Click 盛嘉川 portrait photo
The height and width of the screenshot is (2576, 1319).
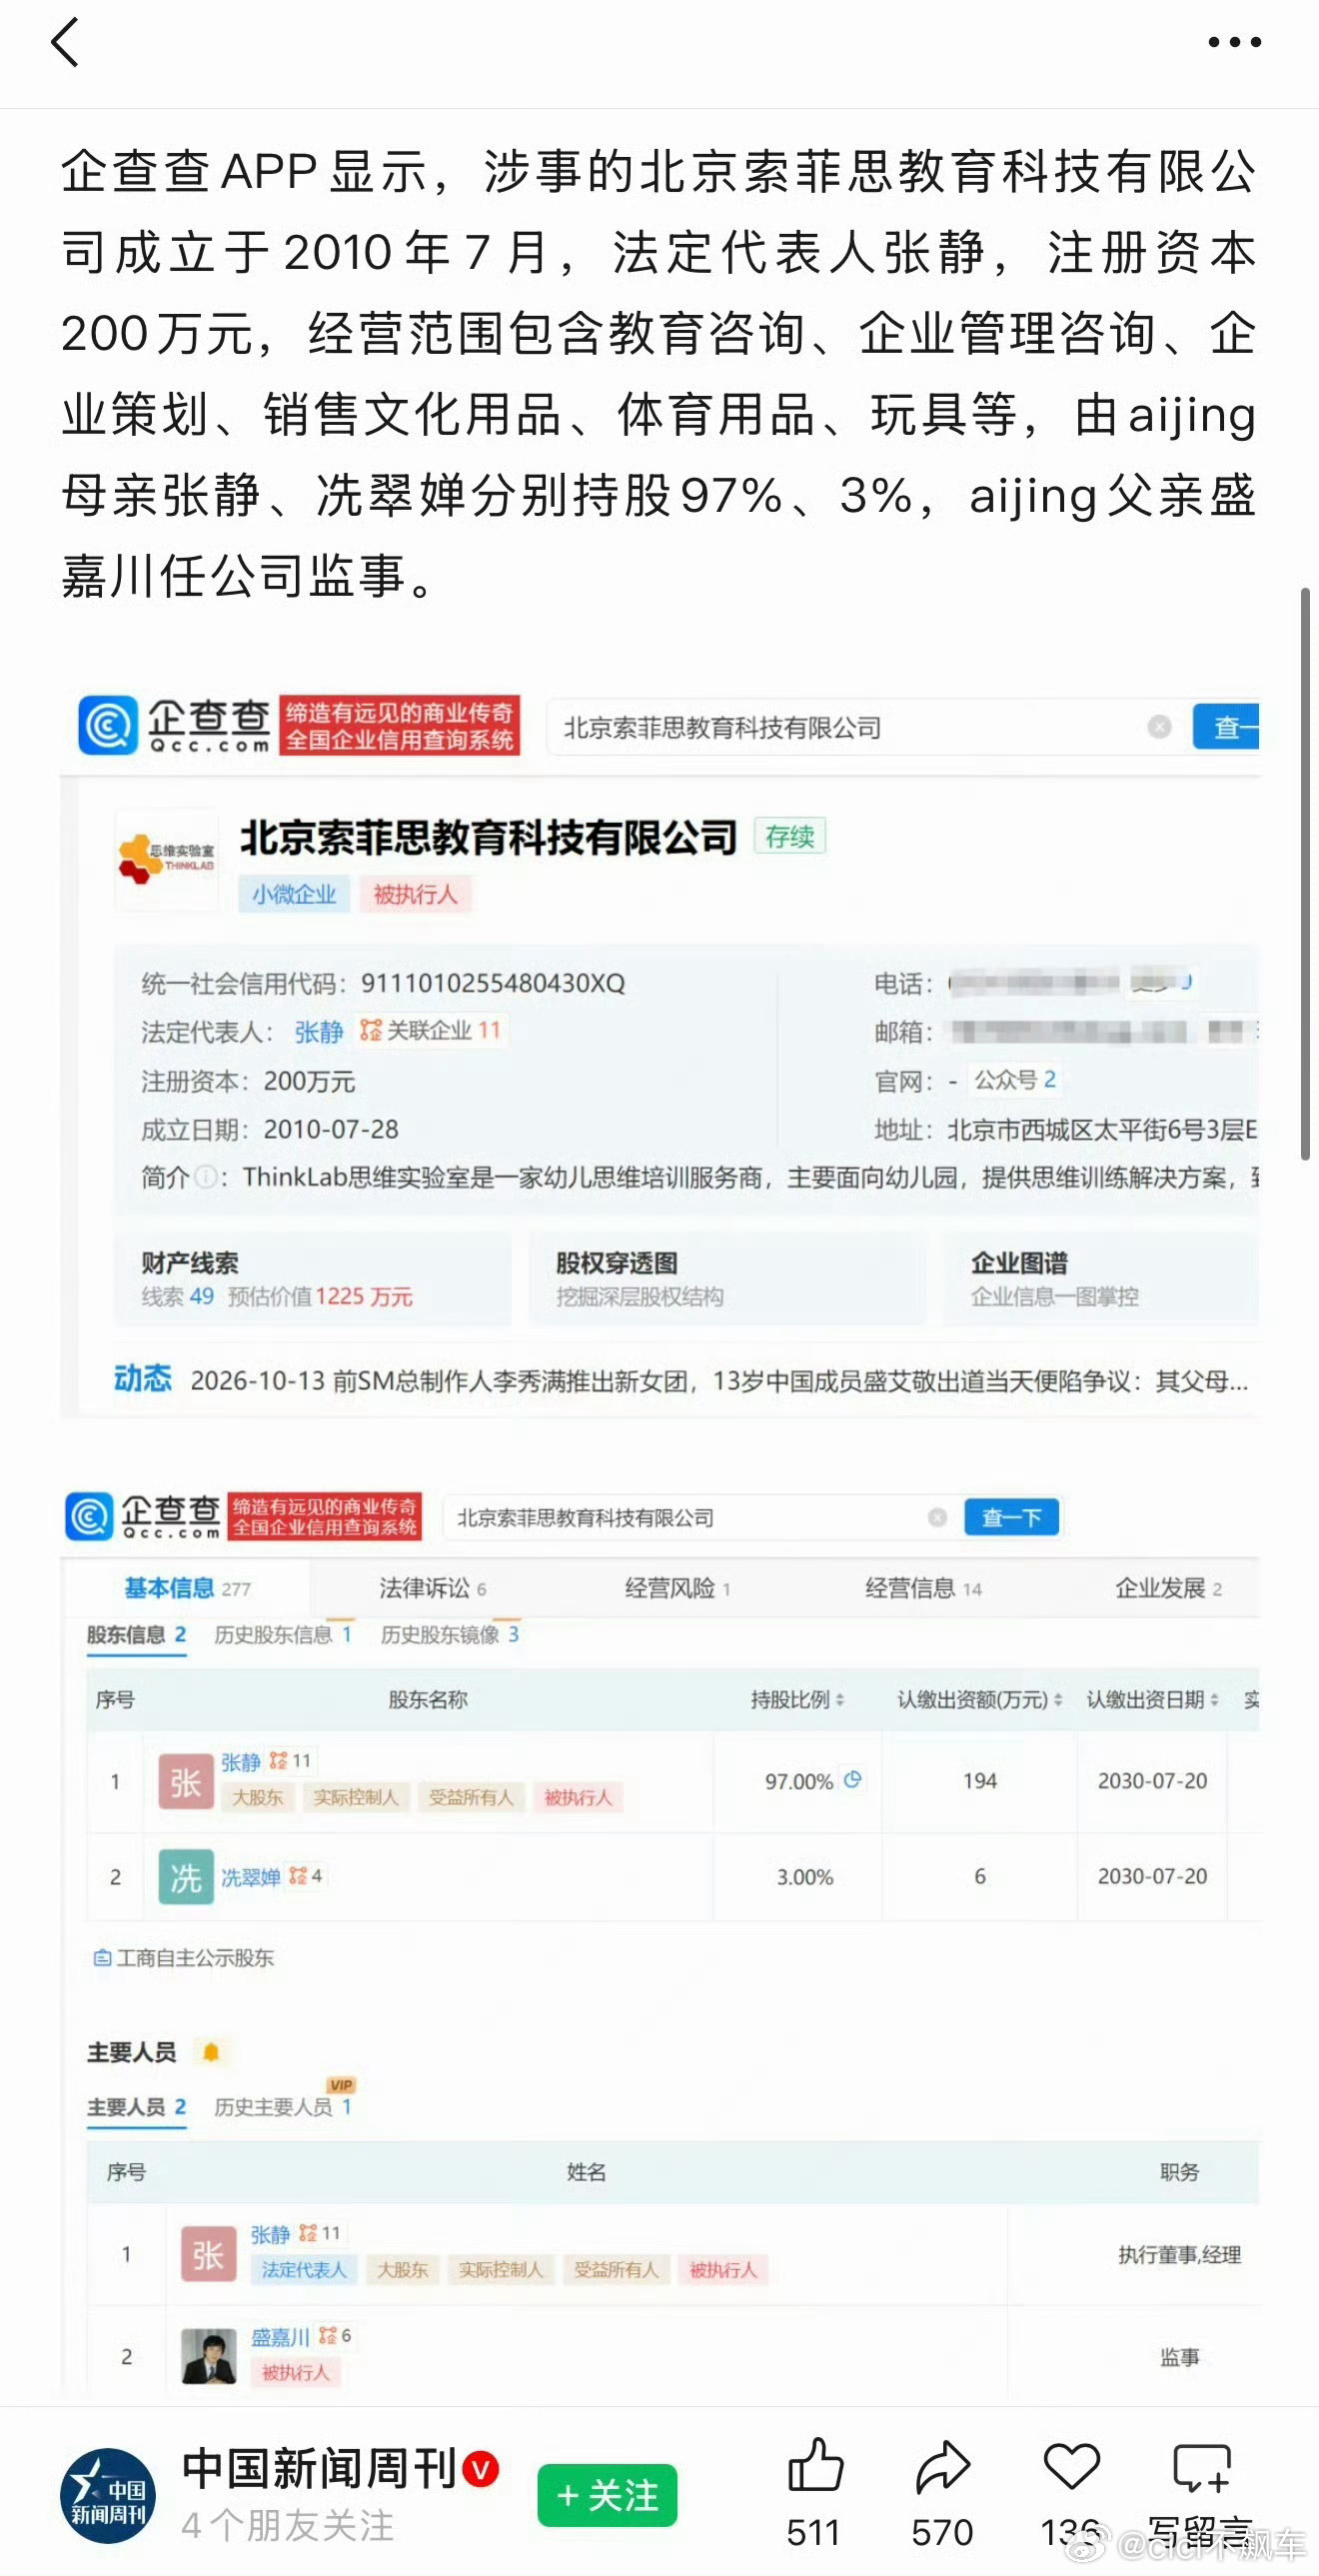click(x=209, y=2356)
